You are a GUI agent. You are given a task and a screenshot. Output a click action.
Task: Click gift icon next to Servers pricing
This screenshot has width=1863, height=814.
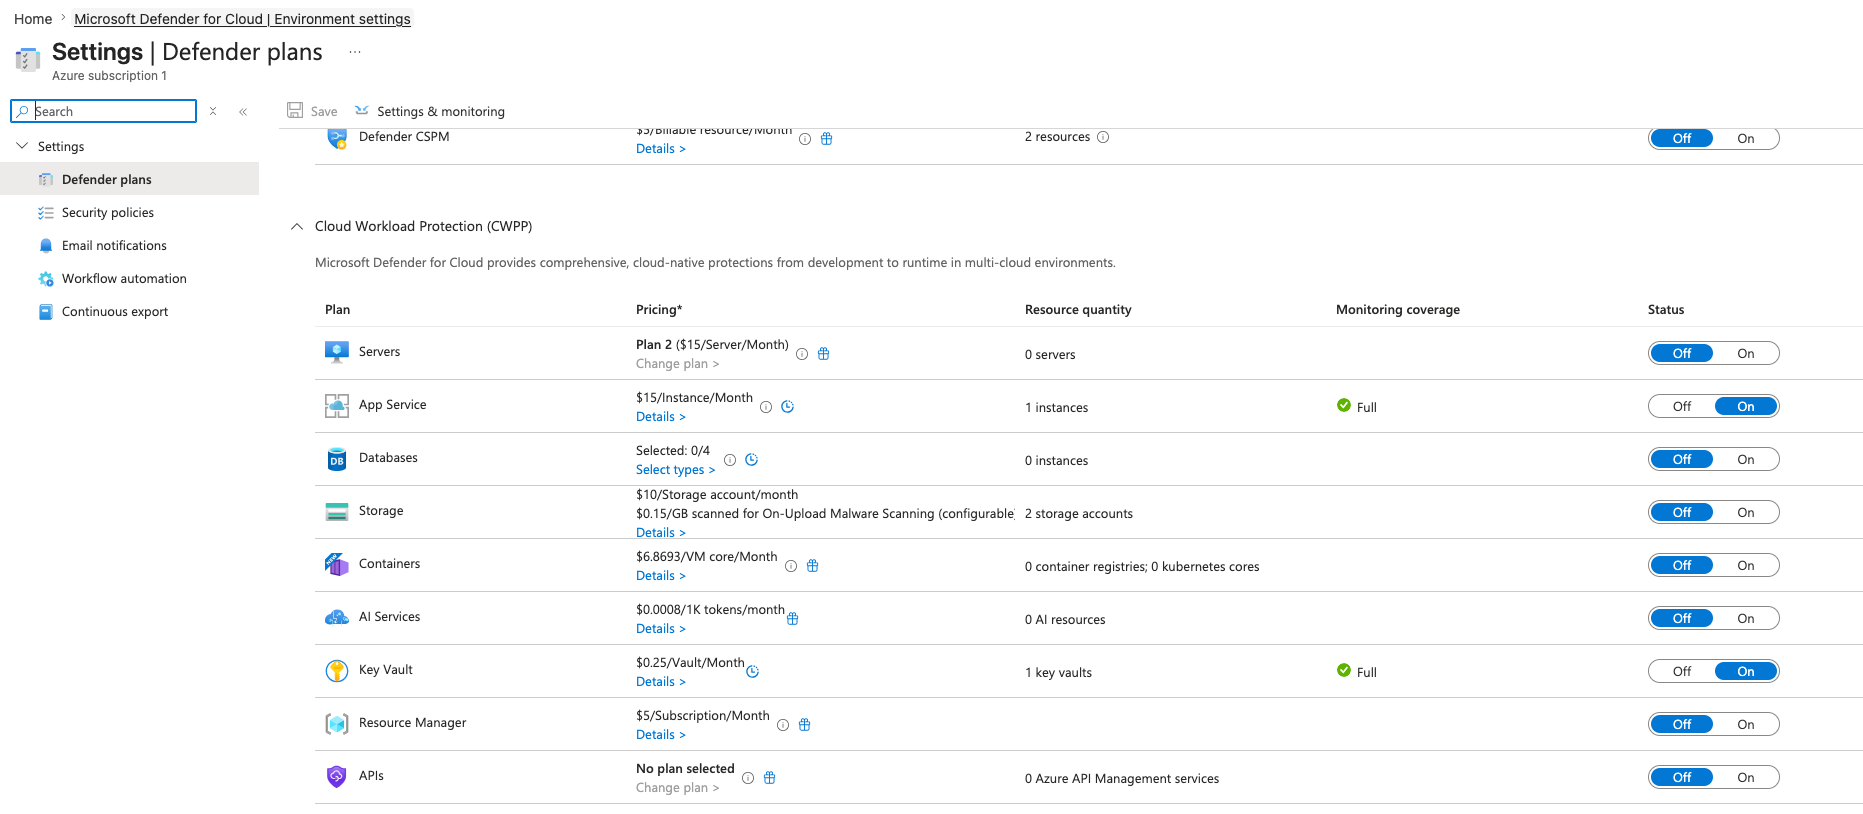click(x=824, y=354)
